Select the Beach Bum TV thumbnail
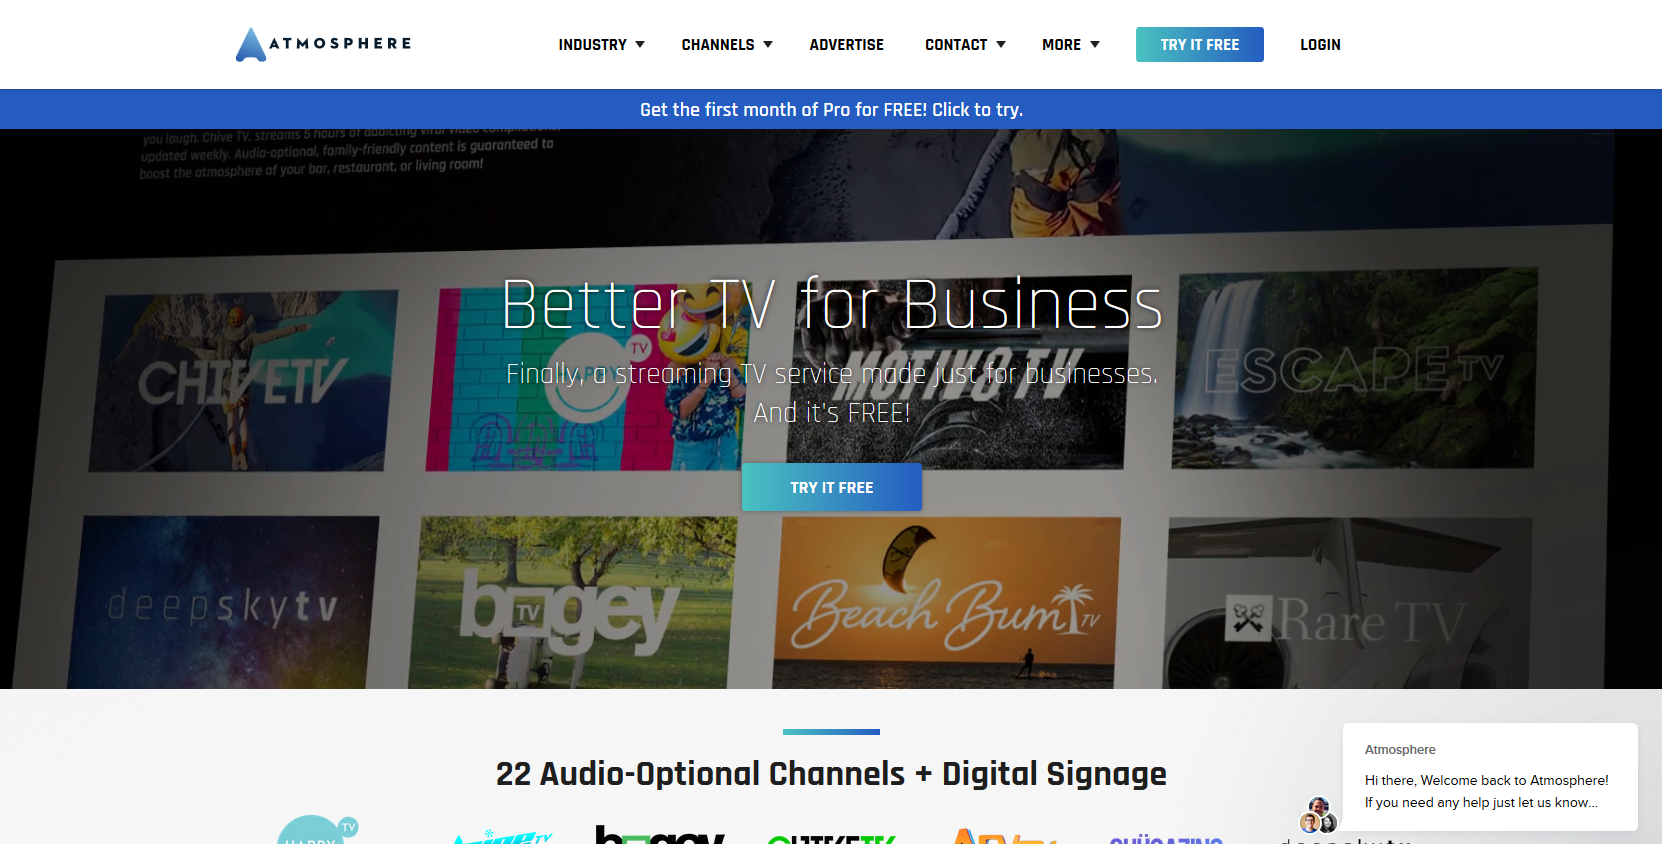The height and width of the screenshot is (844, 1662). (946, 603)
